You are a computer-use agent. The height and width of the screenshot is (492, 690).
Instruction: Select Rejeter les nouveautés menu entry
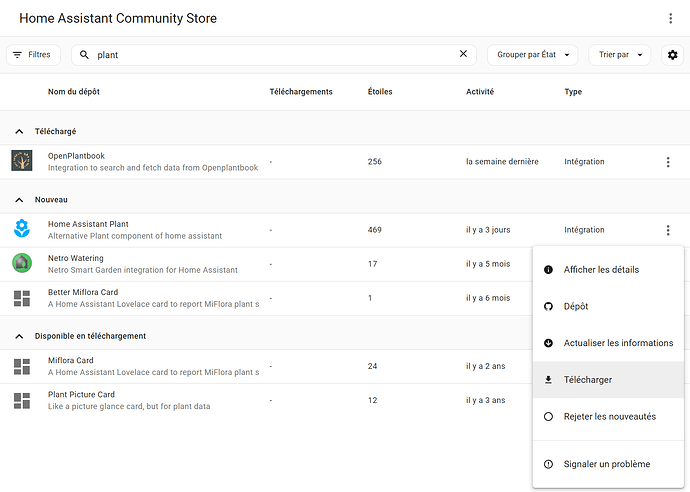608,417
